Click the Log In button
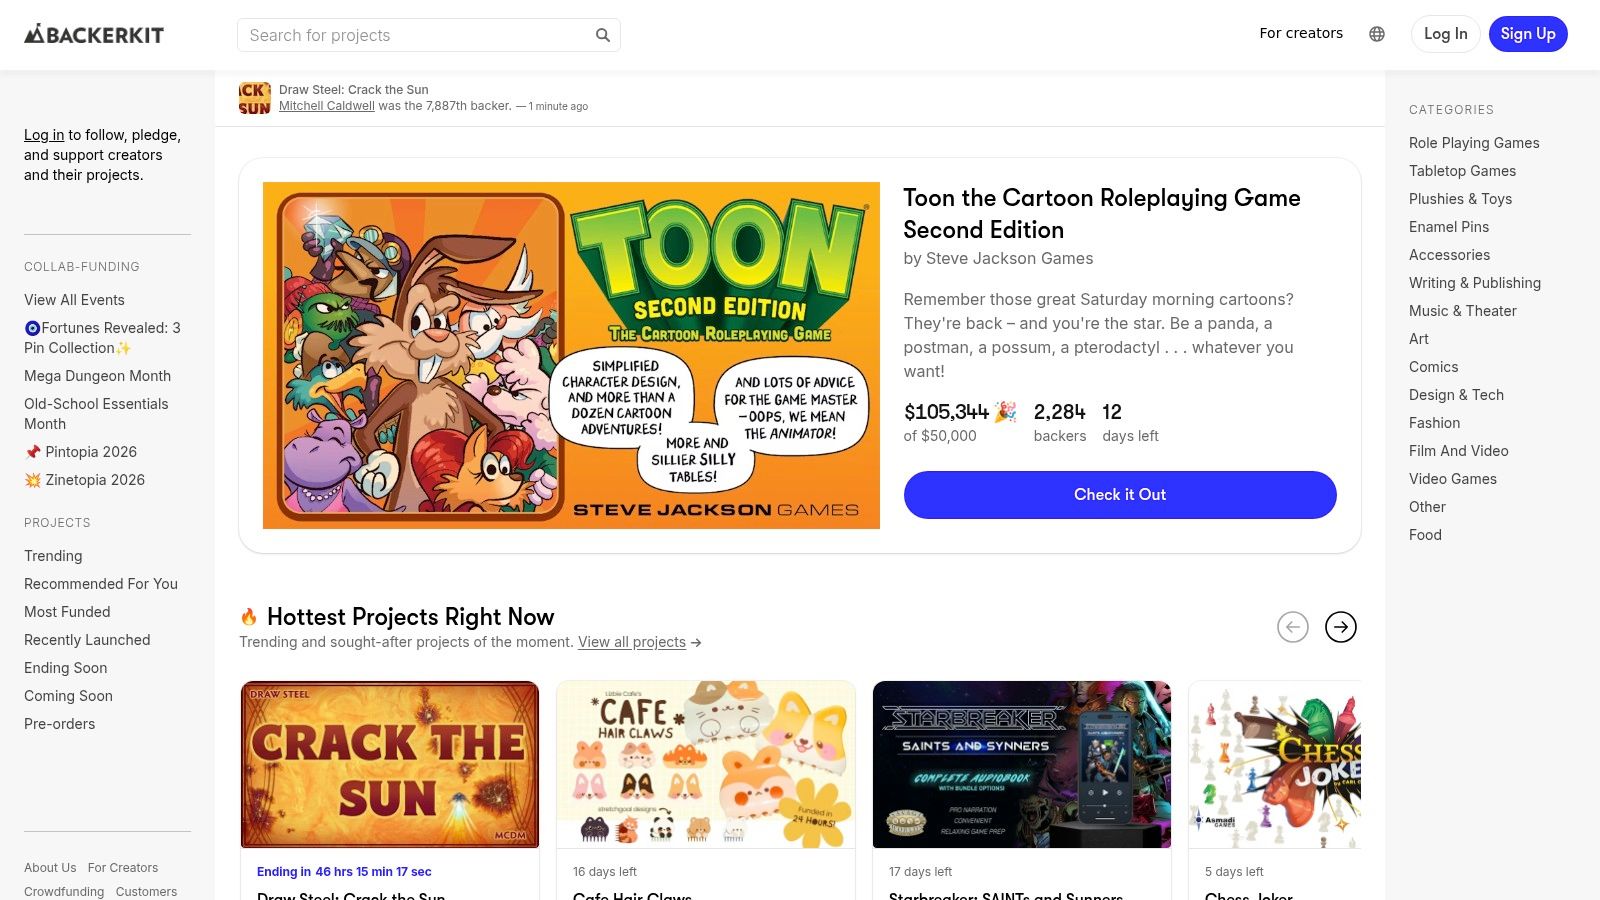This screenshot has height=900, width=1600. point(1445,34)
